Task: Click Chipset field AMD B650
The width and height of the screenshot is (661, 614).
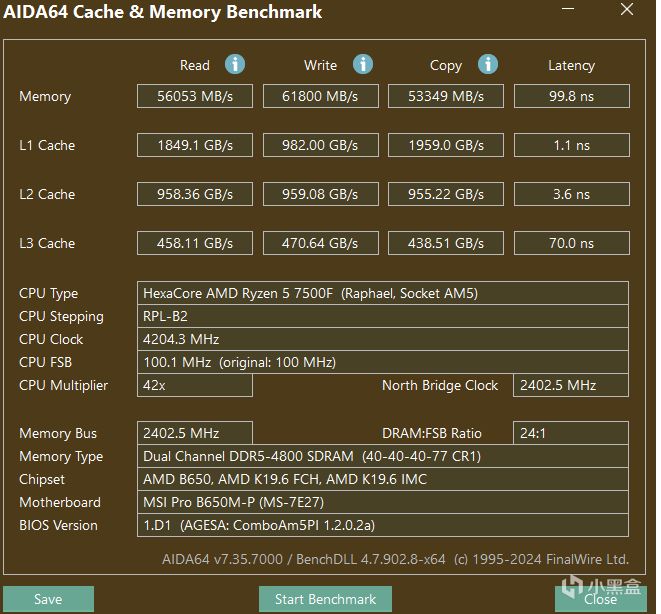Action: pos(383,479)
